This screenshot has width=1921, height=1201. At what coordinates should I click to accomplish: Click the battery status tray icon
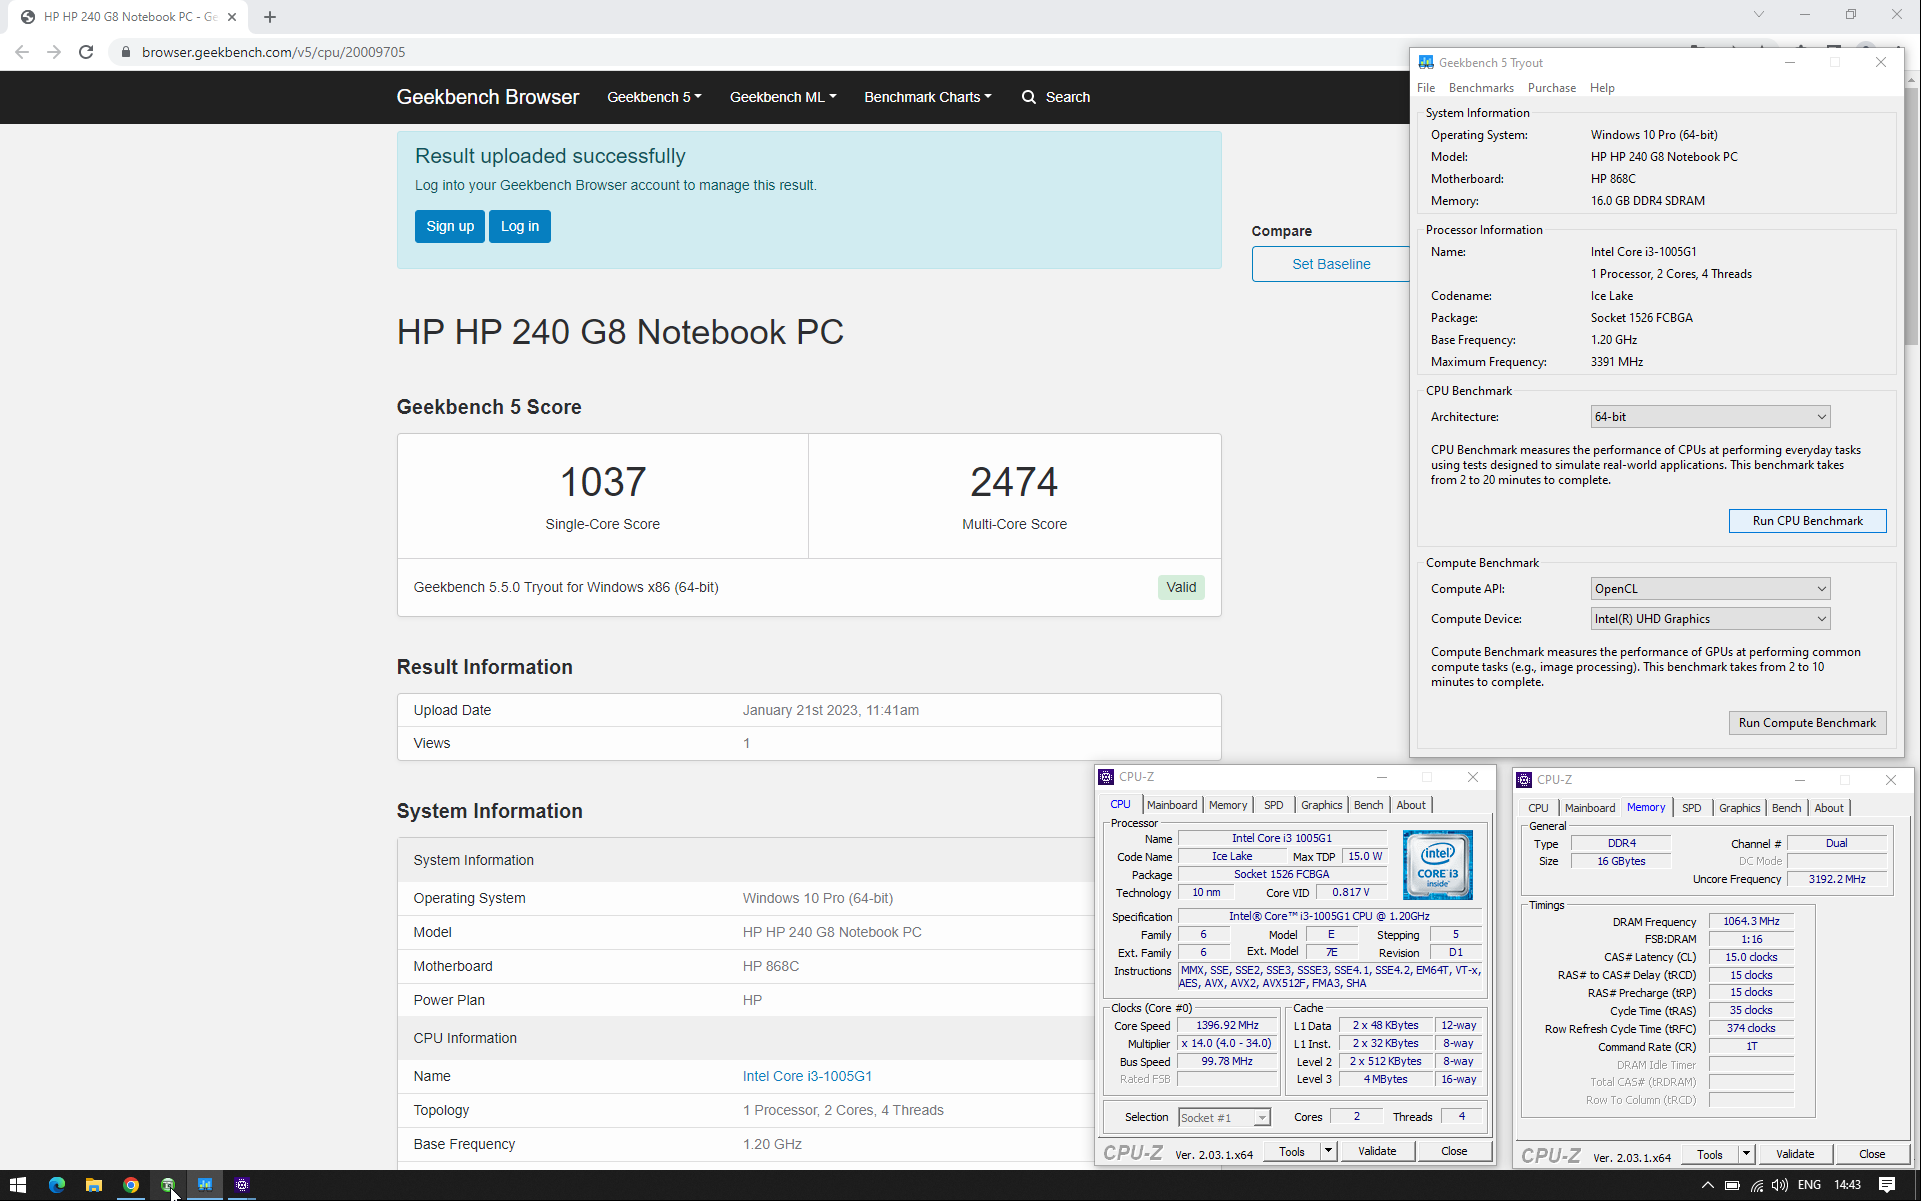pyautogui.click(x=1732, y=1185)
